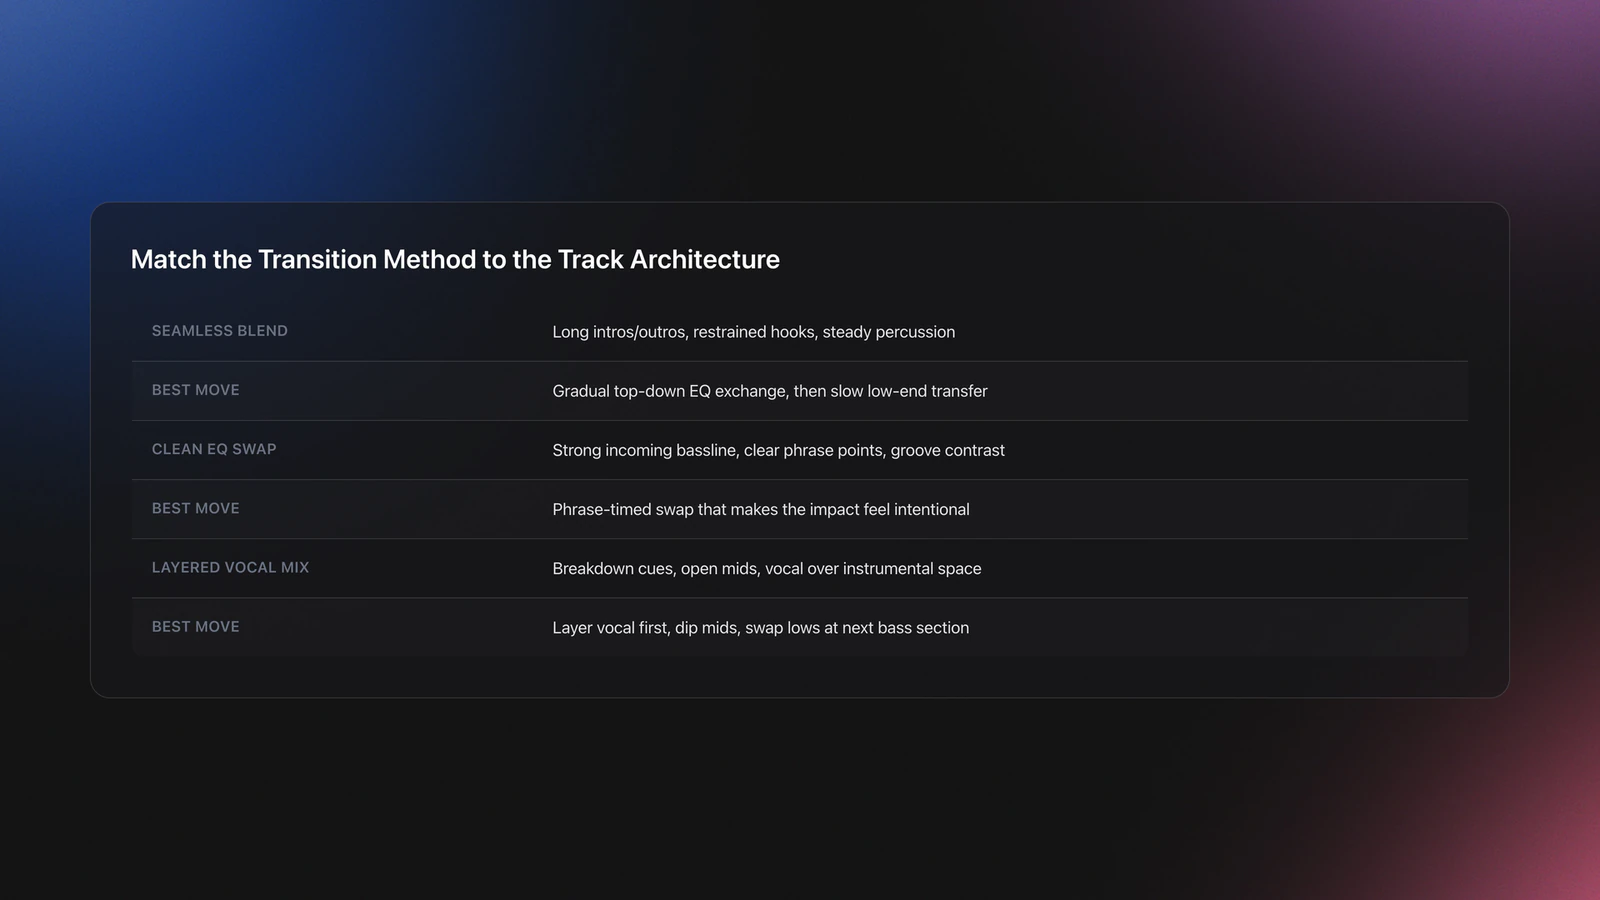Select 'Gradual top-down EQ exchange, then slow low-end transfer'

769,391
